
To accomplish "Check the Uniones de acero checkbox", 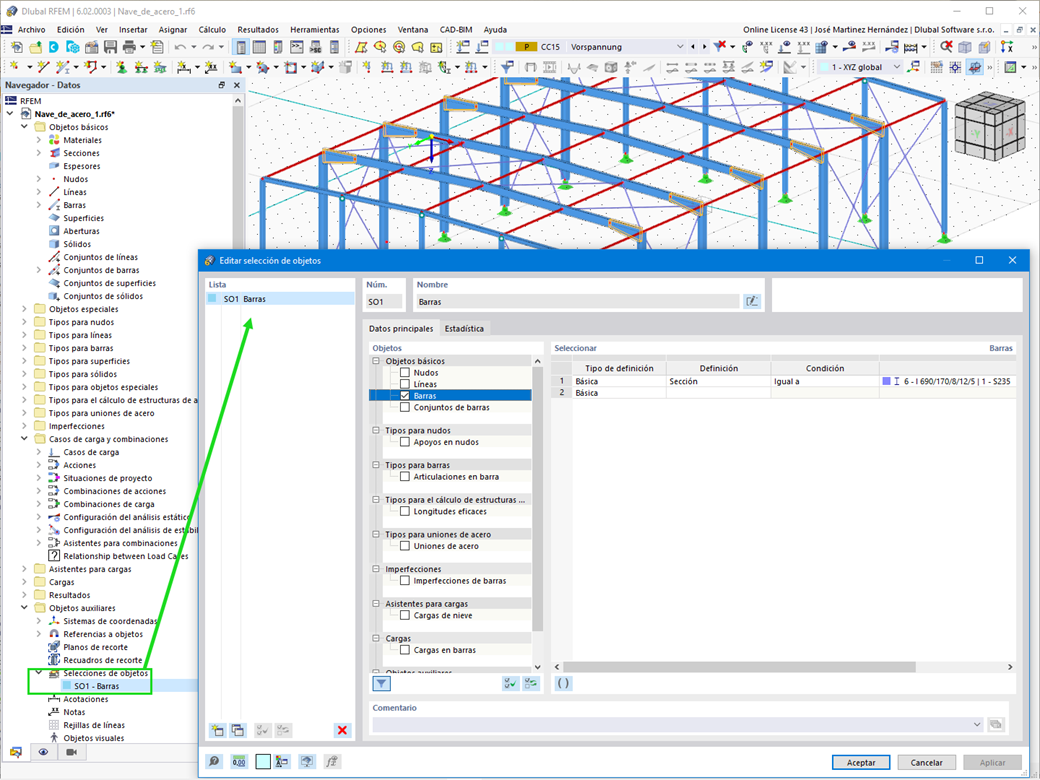I will (405, 546).
